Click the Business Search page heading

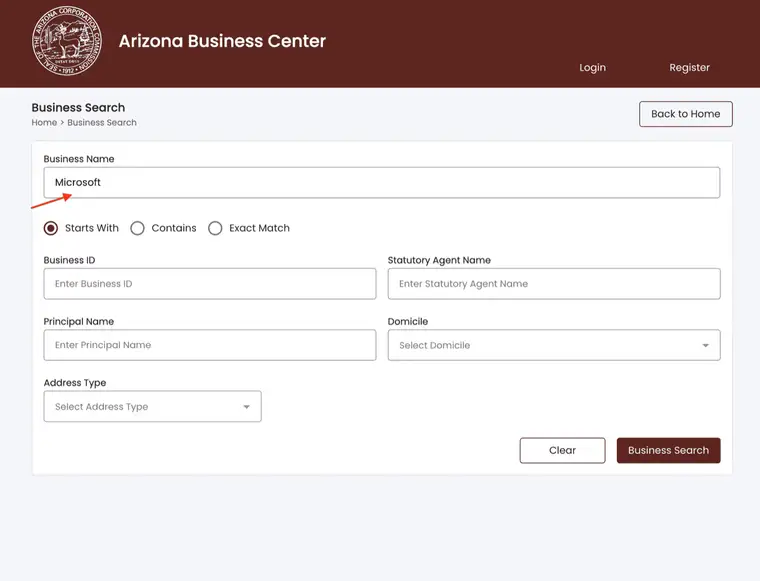coord(78,108)
